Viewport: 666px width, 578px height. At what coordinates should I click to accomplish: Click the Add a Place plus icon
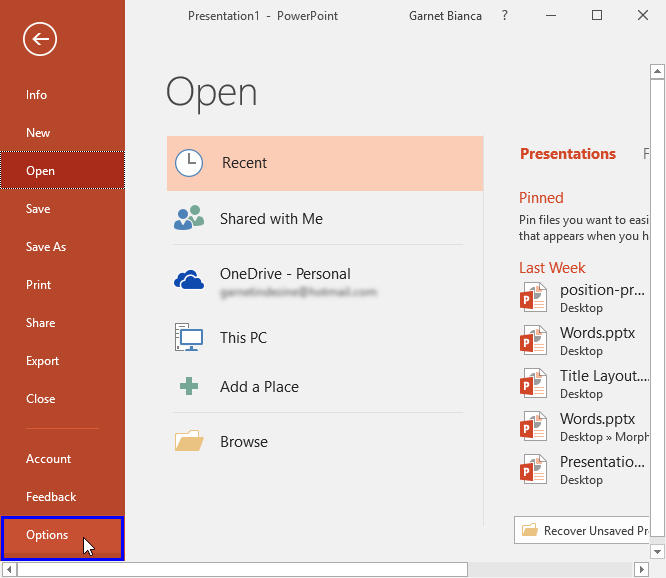pos(189,387)
